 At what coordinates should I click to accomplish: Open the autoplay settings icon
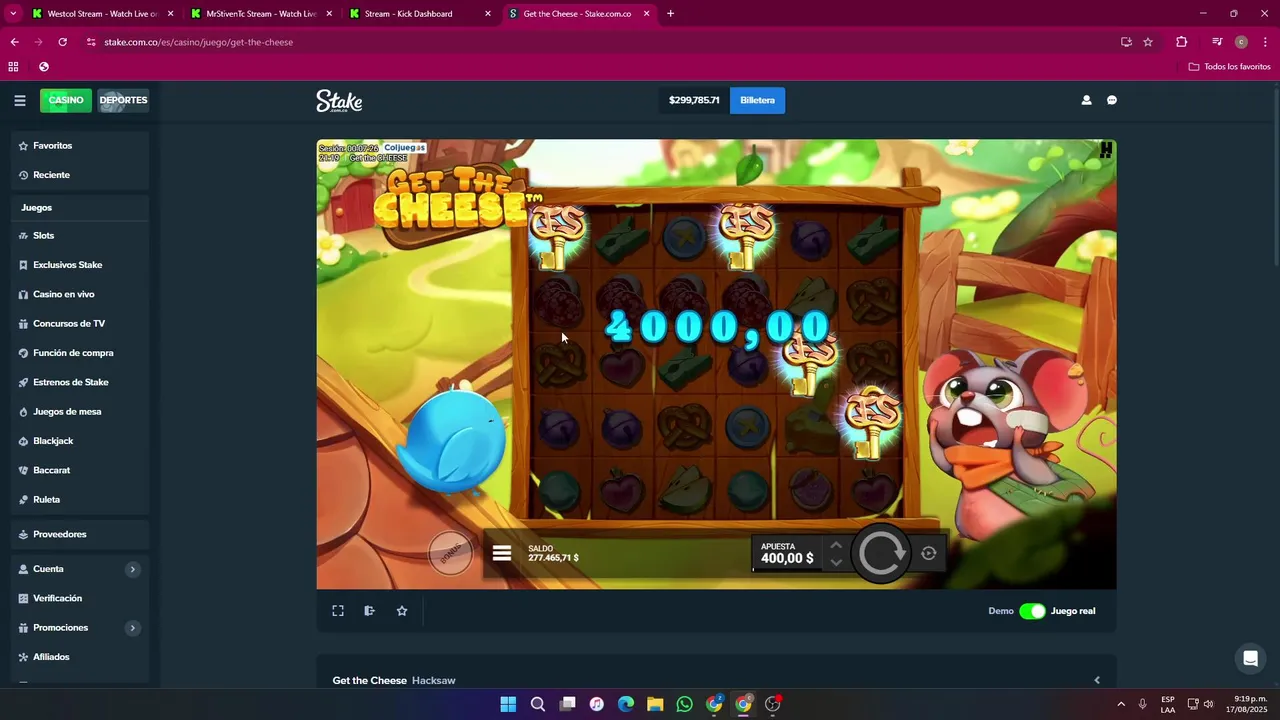pyautogui.click(x=929, y=553)
